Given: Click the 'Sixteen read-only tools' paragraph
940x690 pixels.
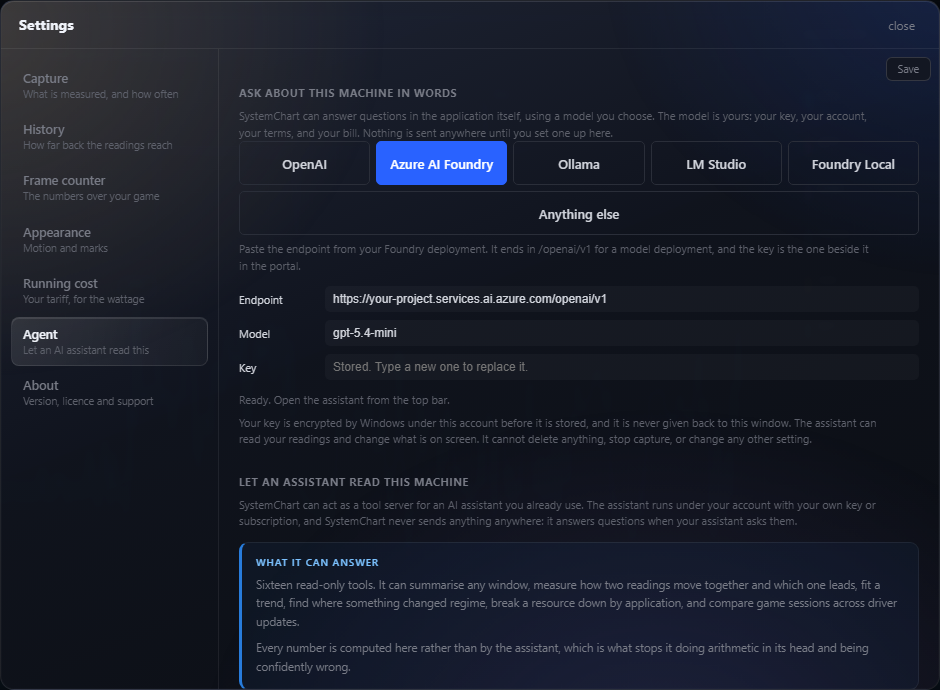Looking at the screenshot, I should (x=576, y=603).
